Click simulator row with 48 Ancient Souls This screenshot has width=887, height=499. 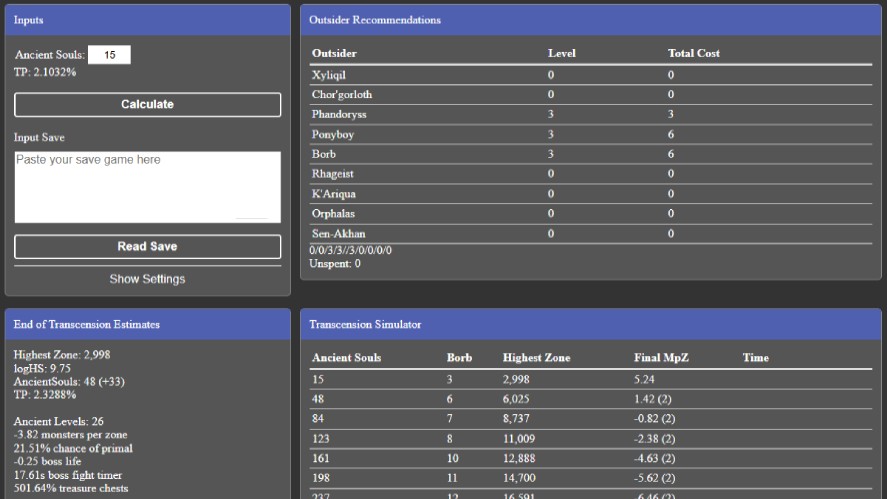[x=591, y=399]
